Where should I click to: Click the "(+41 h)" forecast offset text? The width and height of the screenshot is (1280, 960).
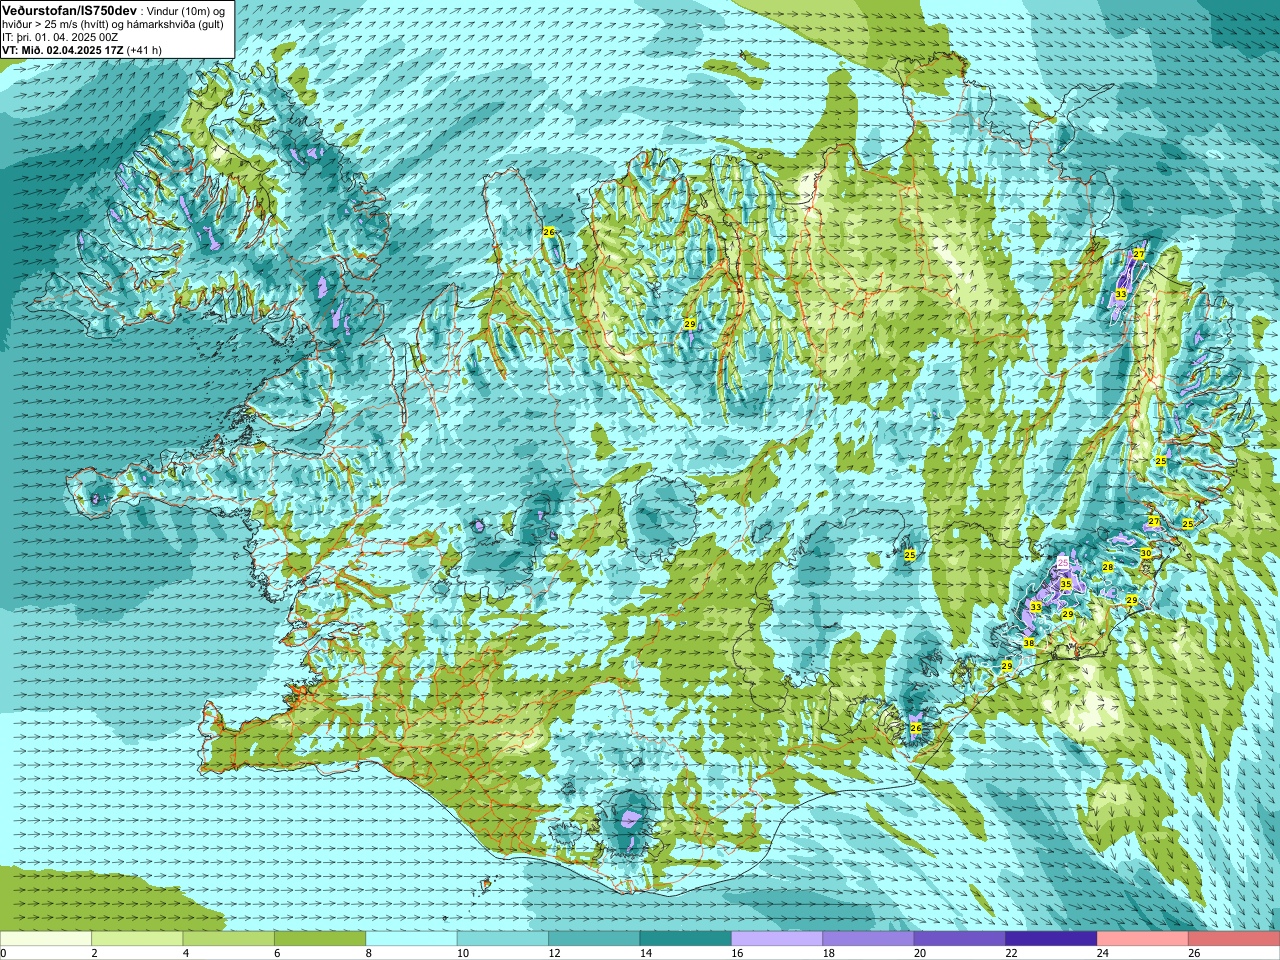tap(145, 49)
